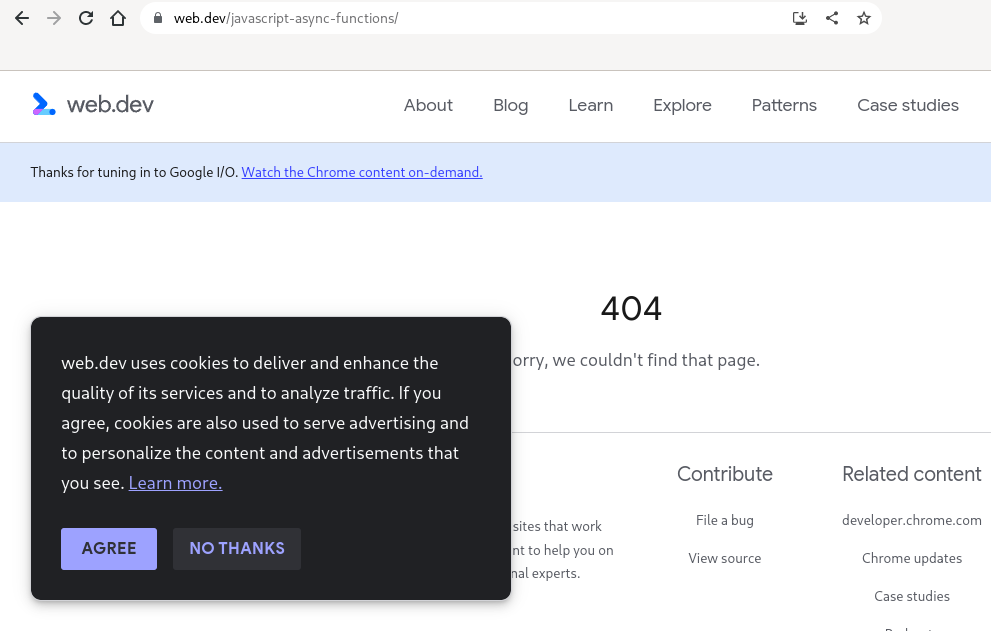Go back to the previous page
This screenshot has width=991, height=631.
pos(21,17)
